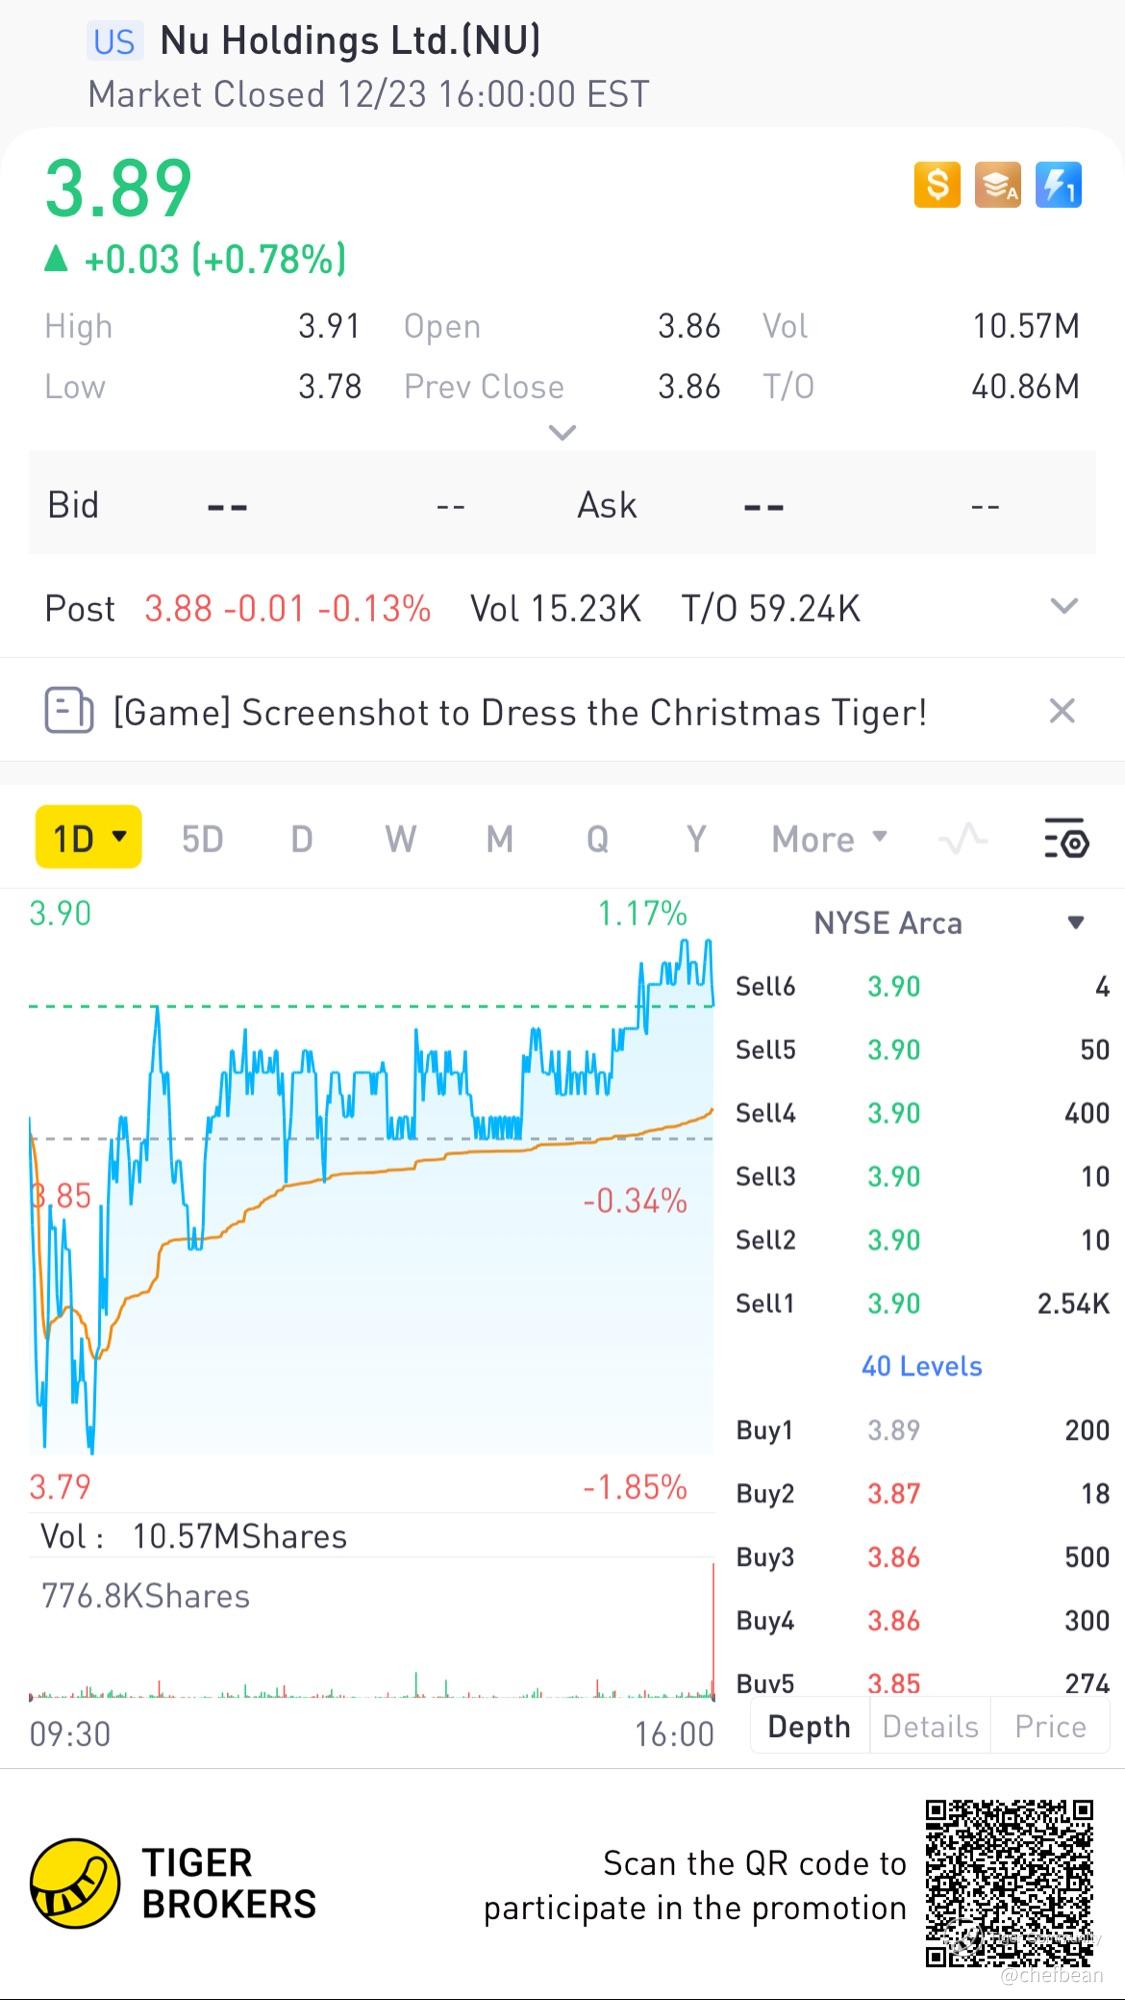
Task: Expand the quote details chevron below Prev Close
Action: tap(563, 433)
